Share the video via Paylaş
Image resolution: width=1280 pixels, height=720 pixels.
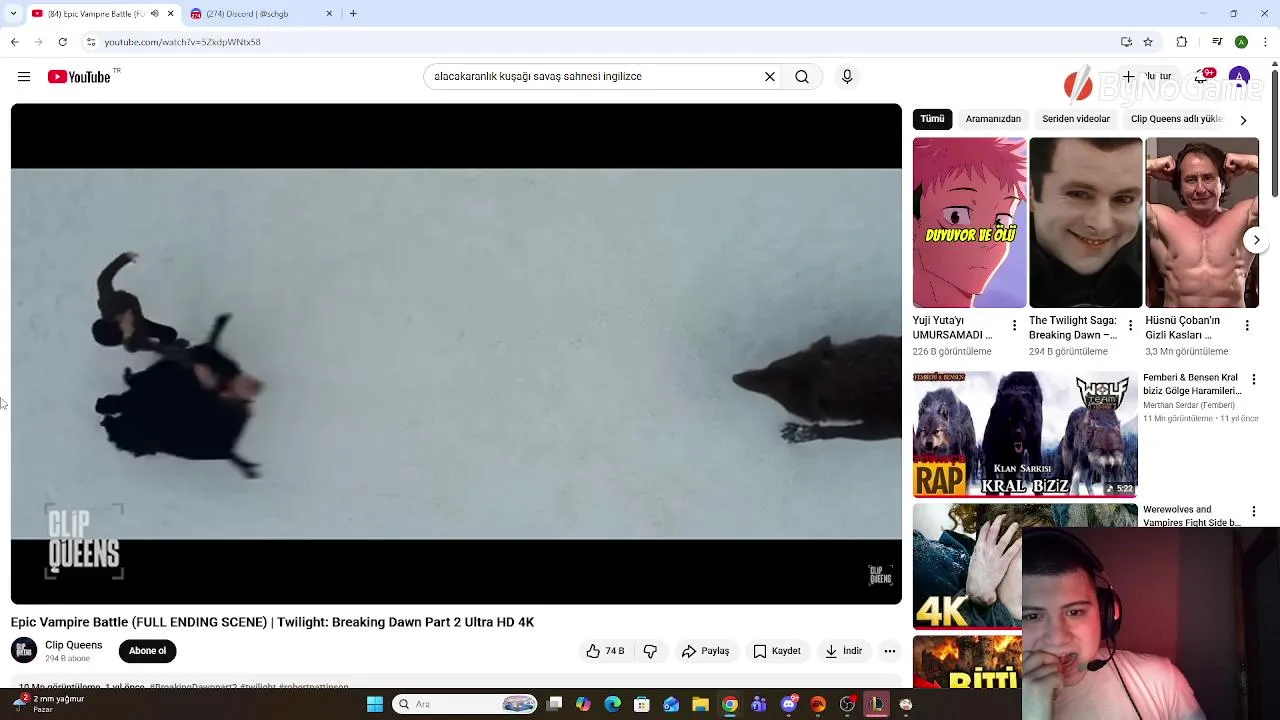pos(706,651)
